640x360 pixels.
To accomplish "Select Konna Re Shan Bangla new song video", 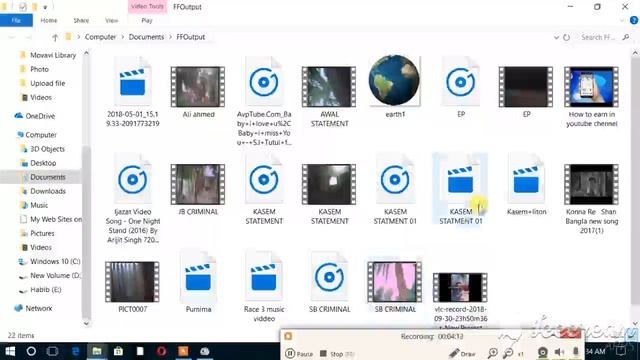I will click(x=591, y=184).
